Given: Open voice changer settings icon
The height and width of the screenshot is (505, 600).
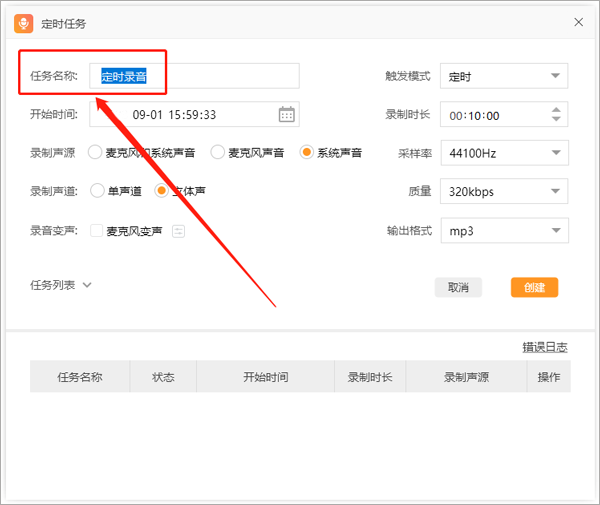Looking at the screenshot, I should coord(178,231).
